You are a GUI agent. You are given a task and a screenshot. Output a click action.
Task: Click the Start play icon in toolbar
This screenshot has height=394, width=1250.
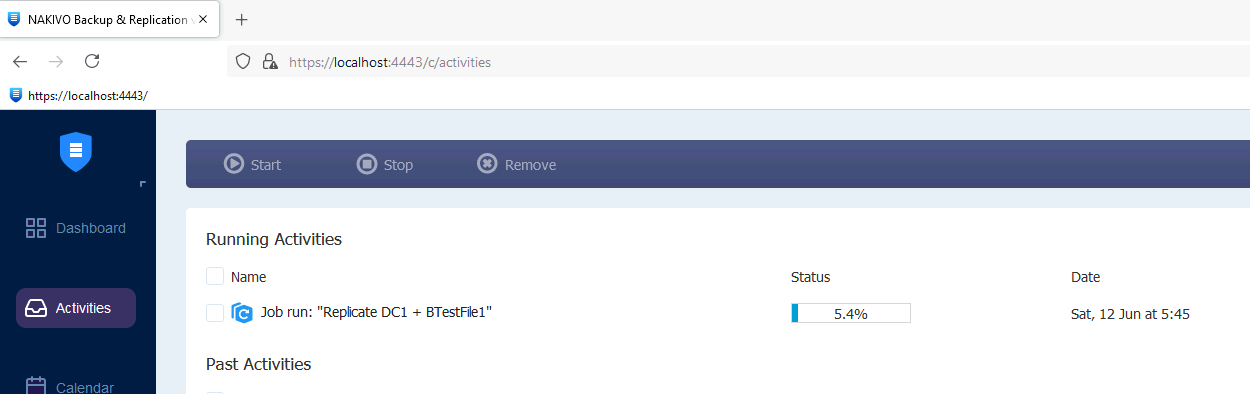coord(234,164)
